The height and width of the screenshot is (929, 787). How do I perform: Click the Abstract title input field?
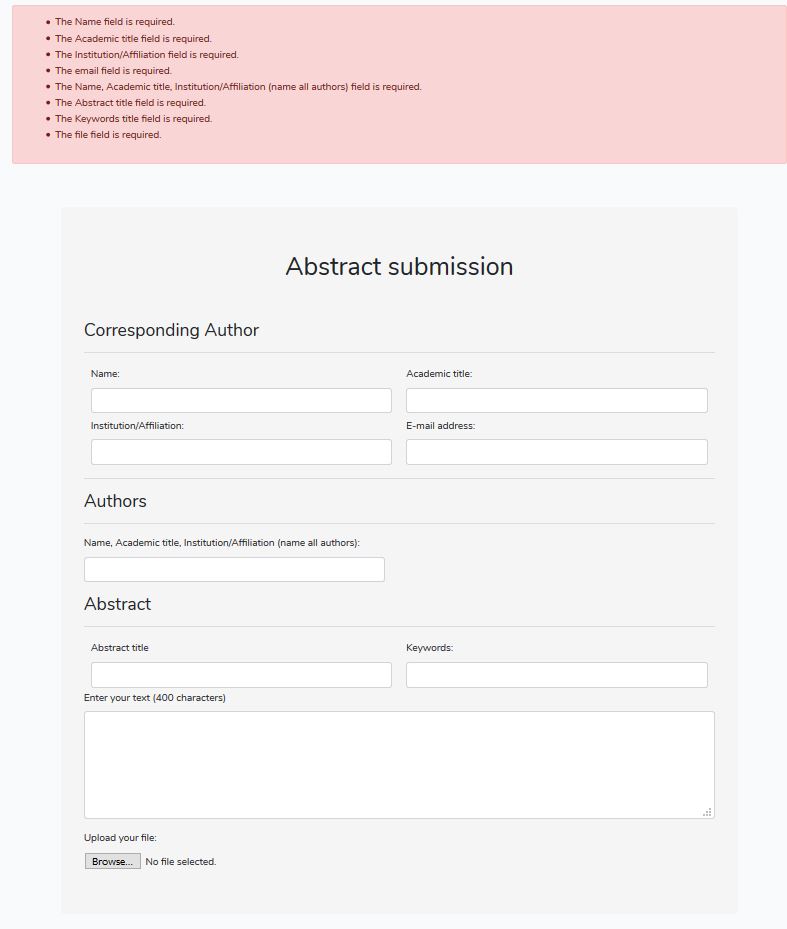[x=240, y=674]
